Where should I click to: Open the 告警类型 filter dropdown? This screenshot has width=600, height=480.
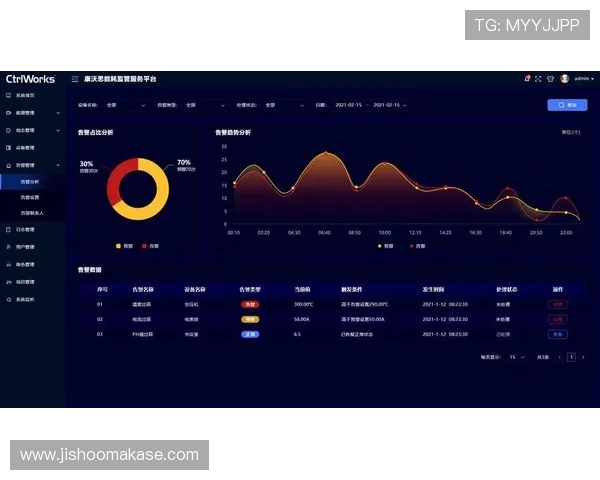tap(203, 104)
